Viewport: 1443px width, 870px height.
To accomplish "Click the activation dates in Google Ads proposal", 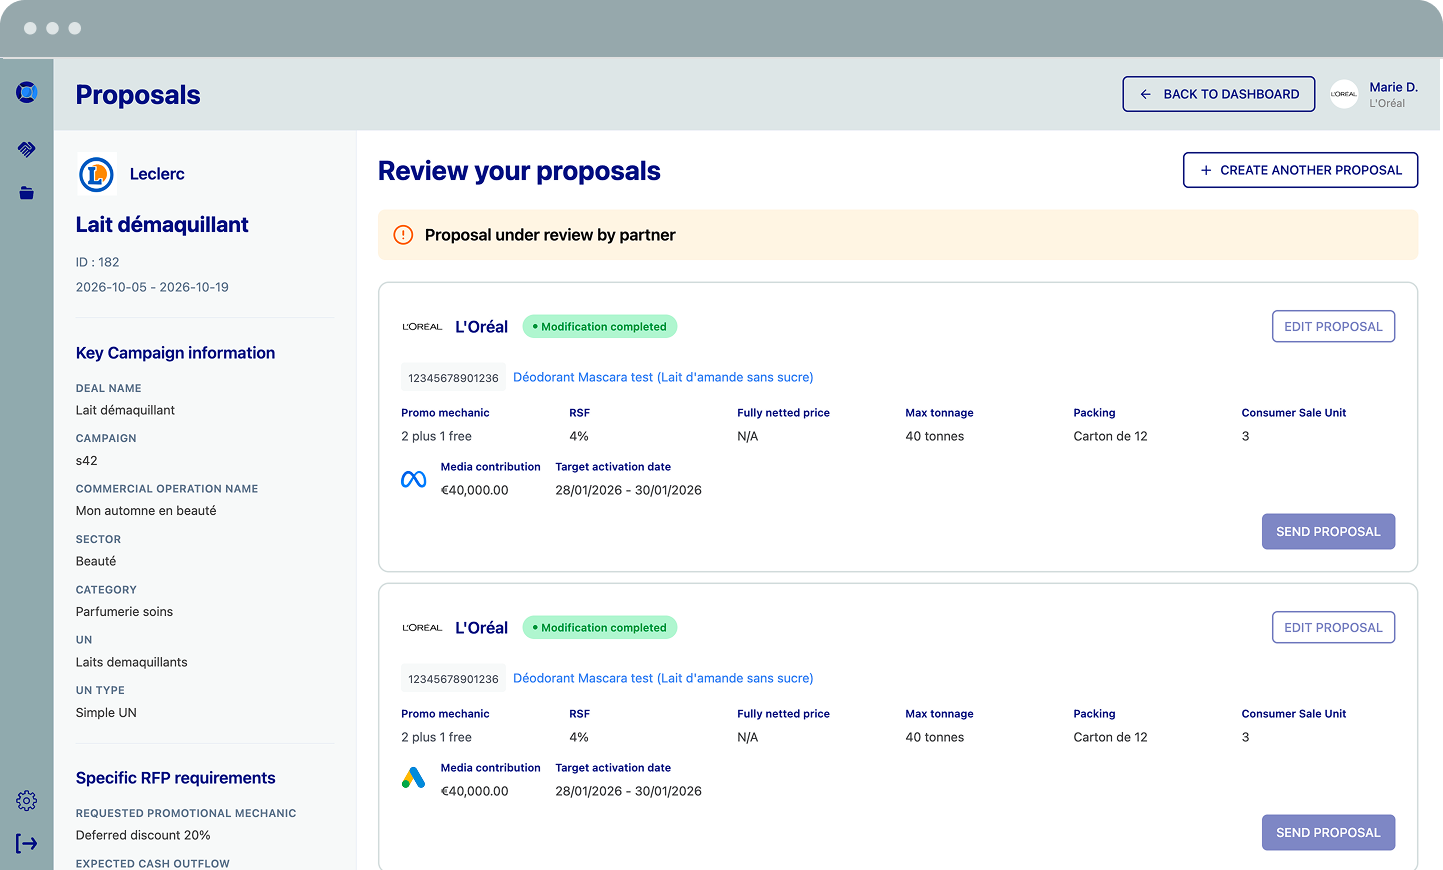I will 629,791.
